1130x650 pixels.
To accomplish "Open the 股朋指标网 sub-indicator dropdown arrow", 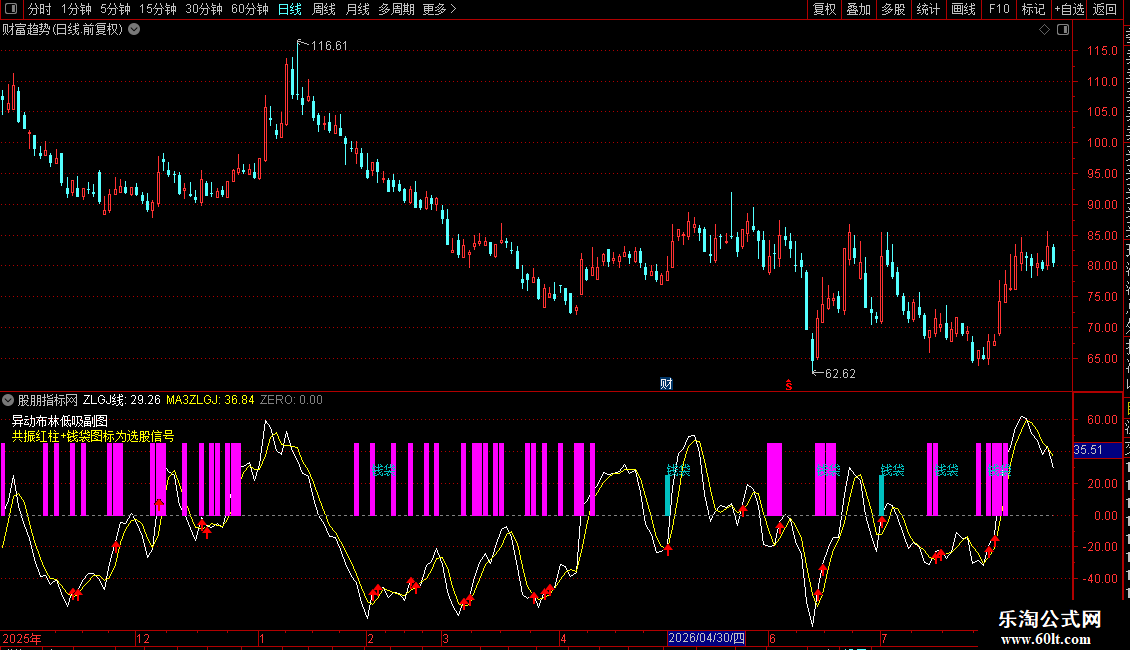I will pos(8,400).
